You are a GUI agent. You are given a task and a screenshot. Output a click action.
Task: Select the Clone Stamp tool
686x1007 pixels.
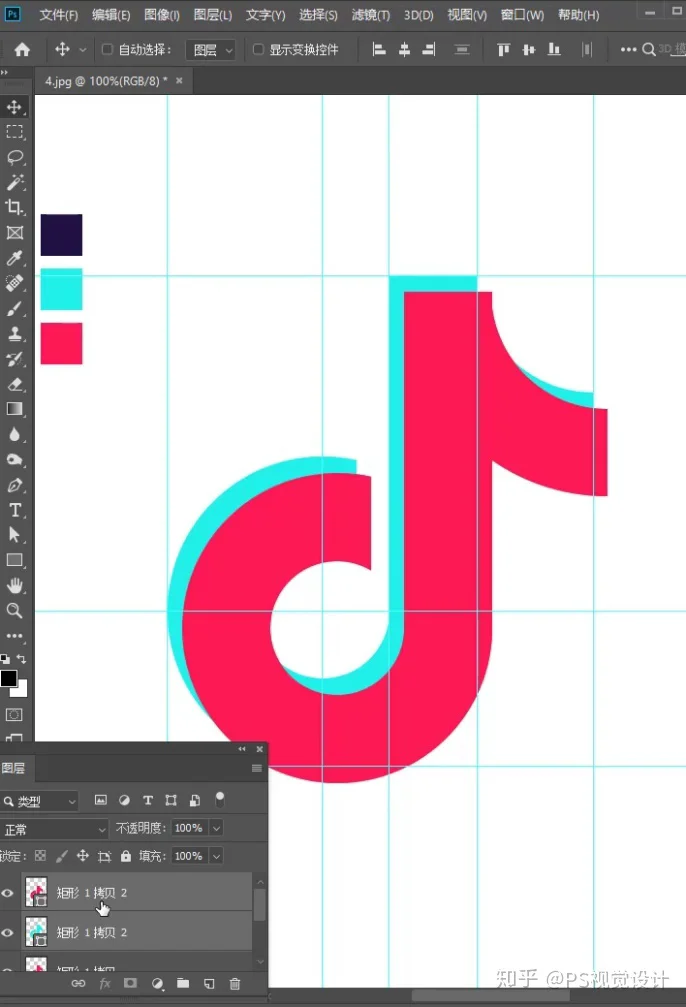(14, 333)
